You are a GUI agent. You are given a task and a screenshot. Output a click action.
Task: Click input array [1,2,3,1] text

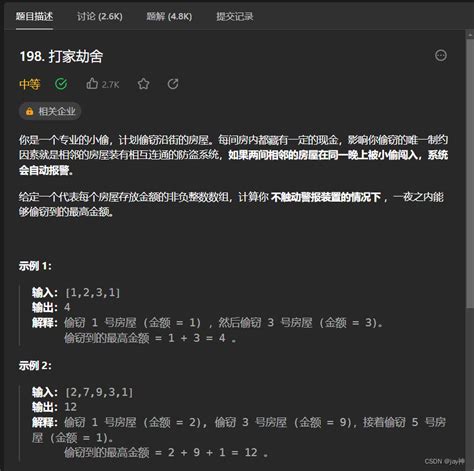[93, 292]
